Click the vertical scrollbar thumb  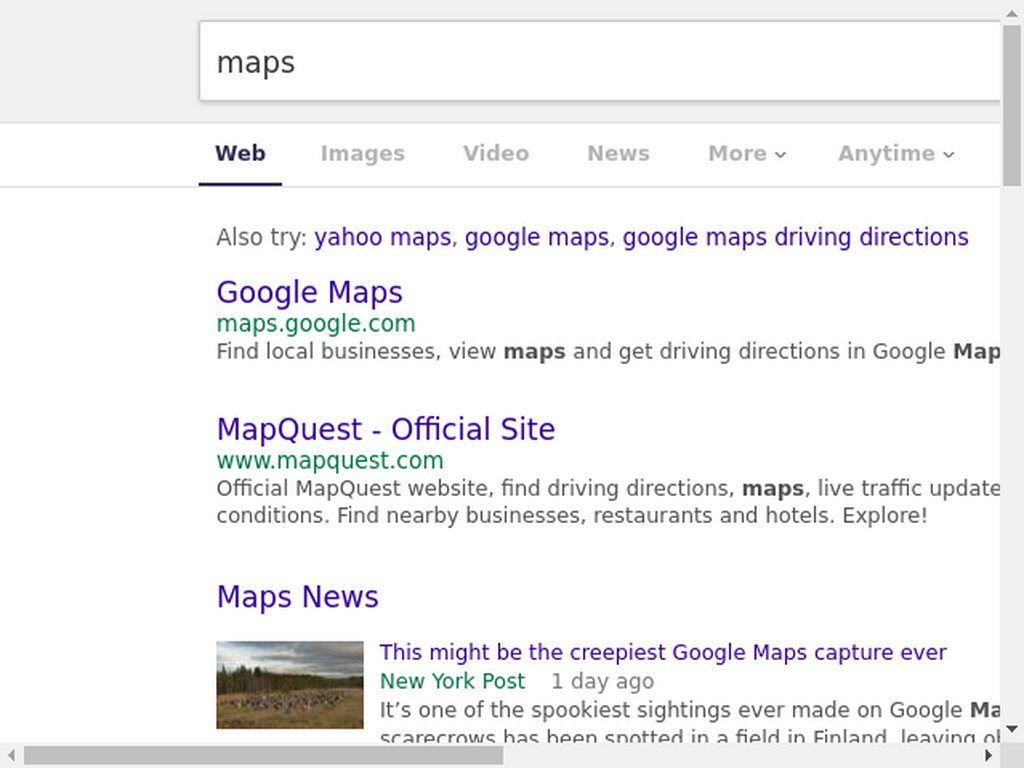1012,106
